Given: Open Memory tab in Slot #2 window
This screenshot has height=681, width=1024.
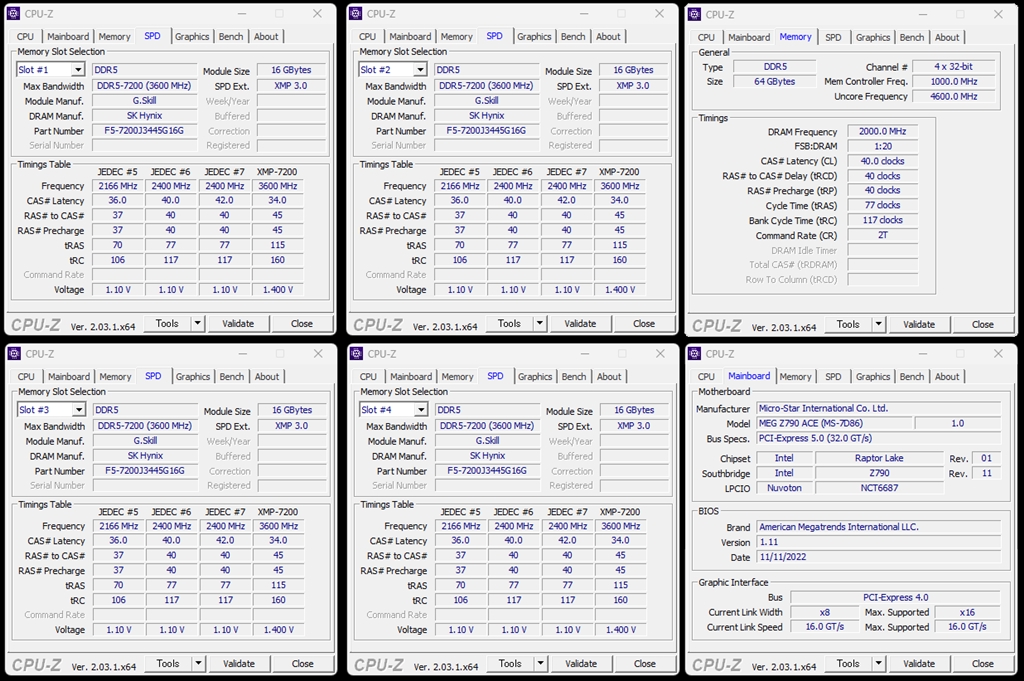Looking at the screenshot, I should click(456, 37).
